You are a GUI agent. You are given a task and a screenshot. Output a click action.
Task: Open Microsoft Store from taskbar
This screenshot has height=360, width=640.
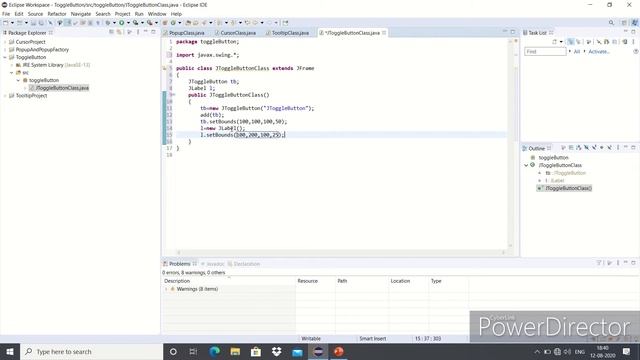256,351
